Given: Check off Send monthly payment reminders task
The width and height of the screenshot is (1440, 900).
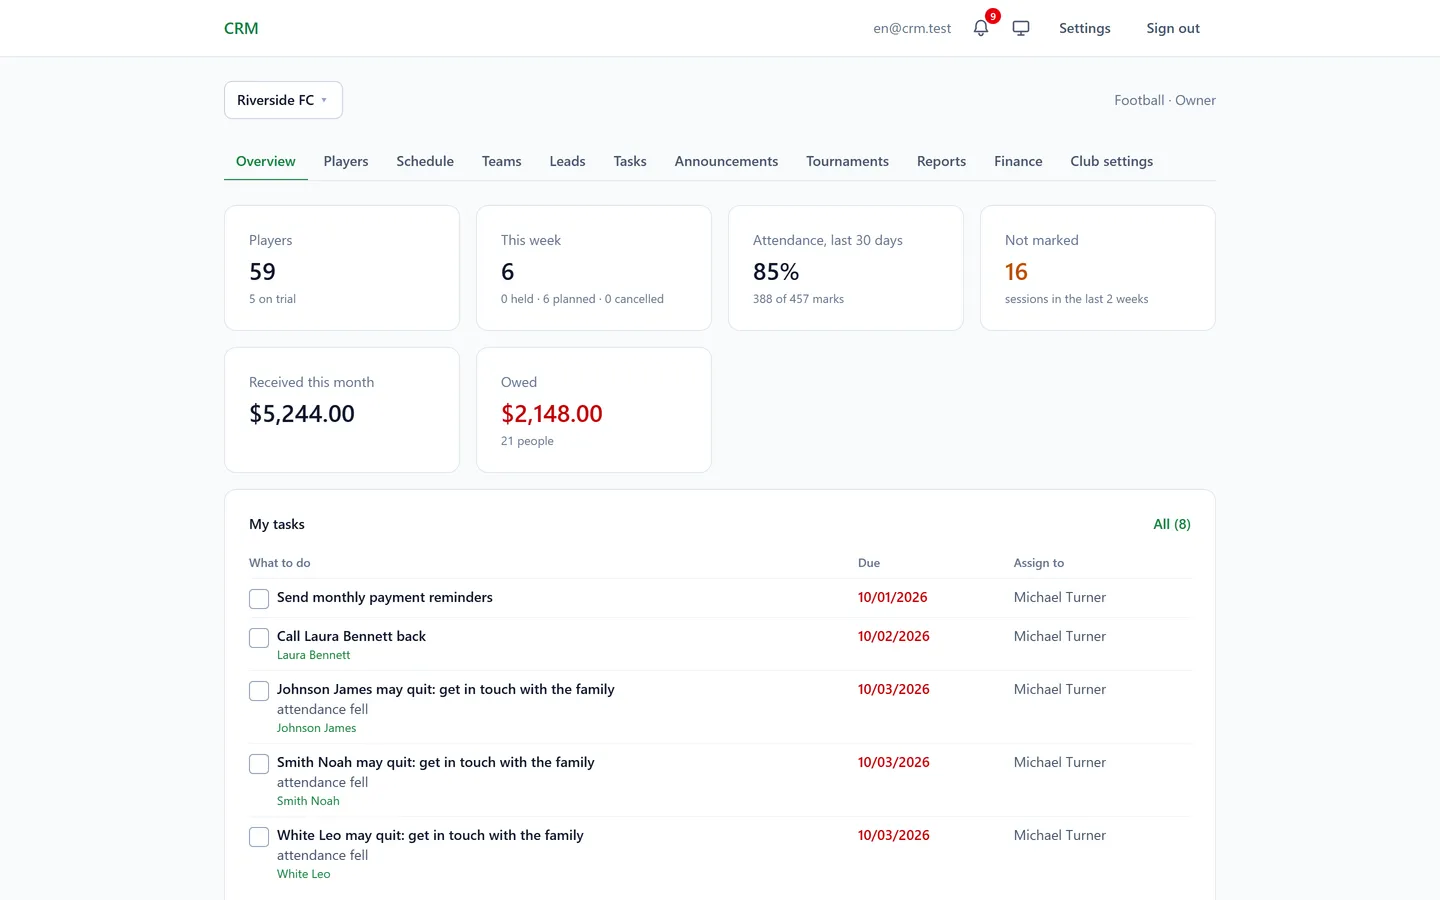Looking at the screenshot, I should 259,599.
